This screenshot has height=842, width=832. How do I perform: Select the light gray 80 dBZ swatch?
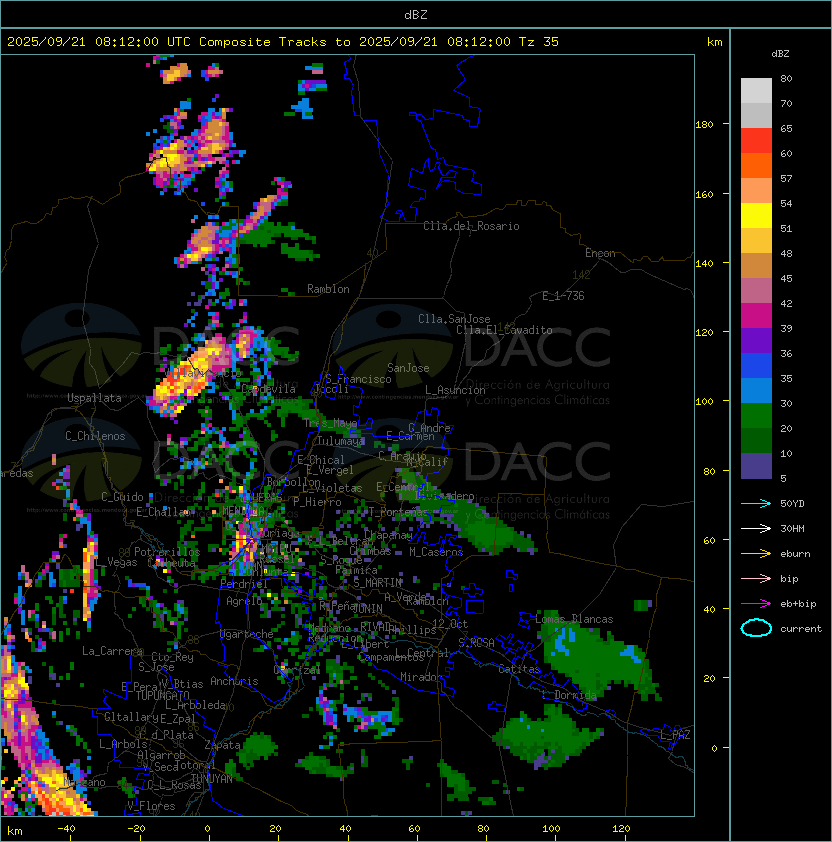click(x=756, y=90)
